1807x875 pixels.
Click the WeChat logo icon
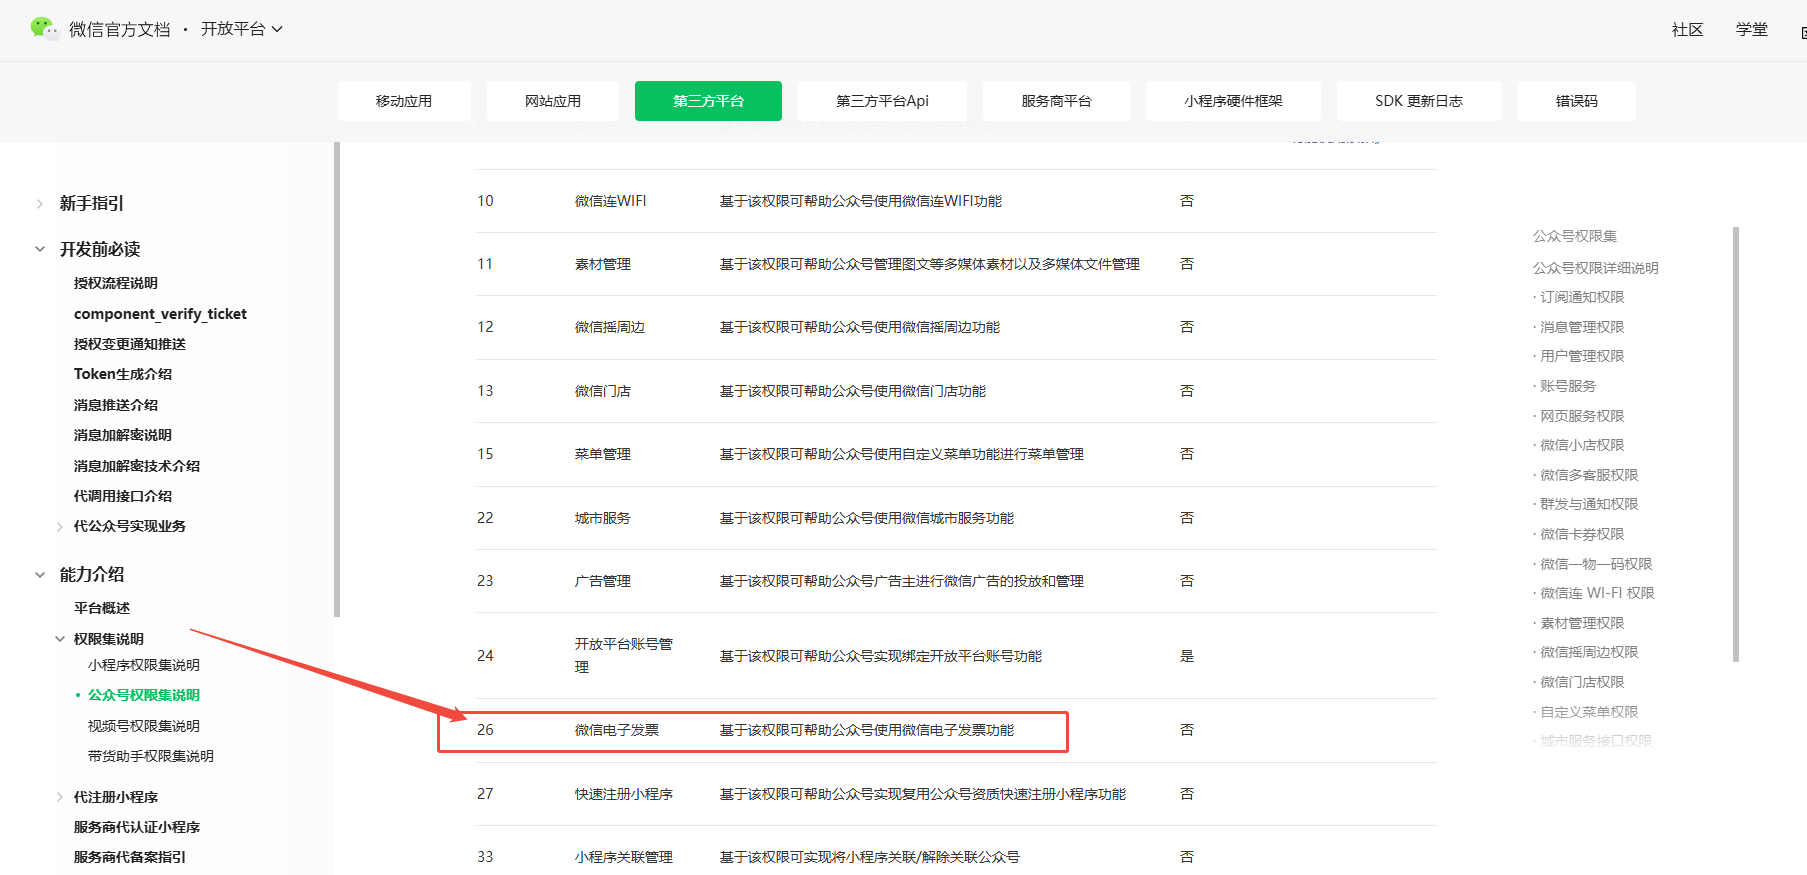point(44,29)
